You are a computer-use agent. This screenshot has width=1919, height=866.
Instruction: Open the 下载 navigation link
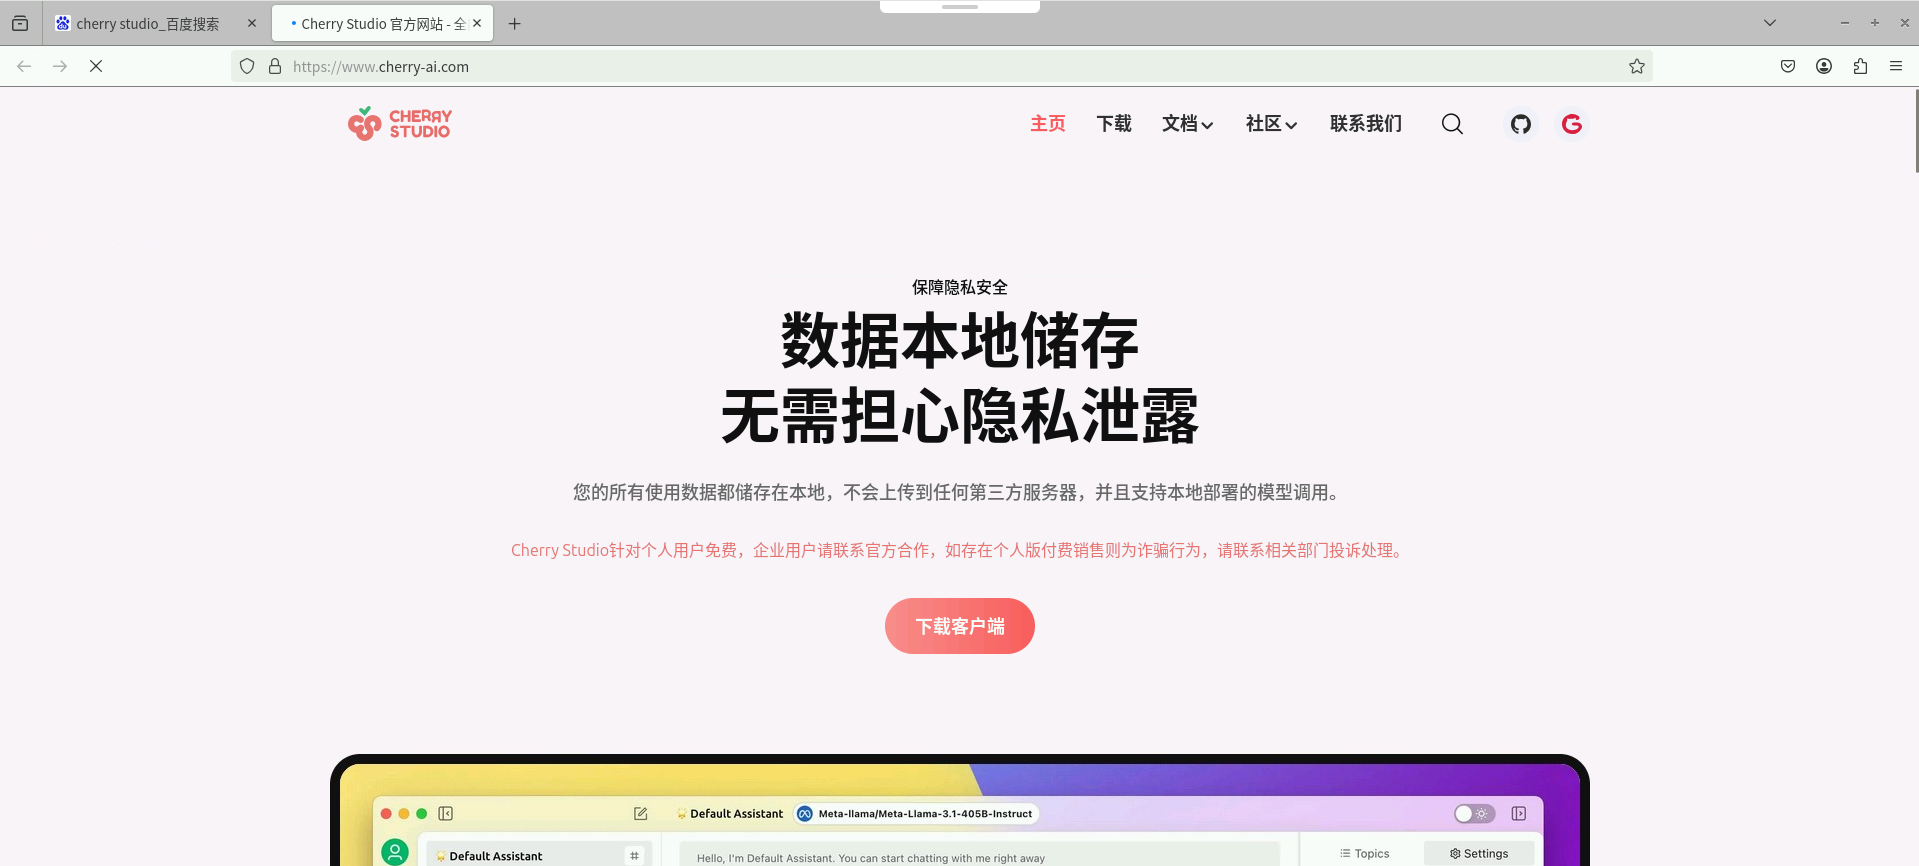pos(1114,124)
